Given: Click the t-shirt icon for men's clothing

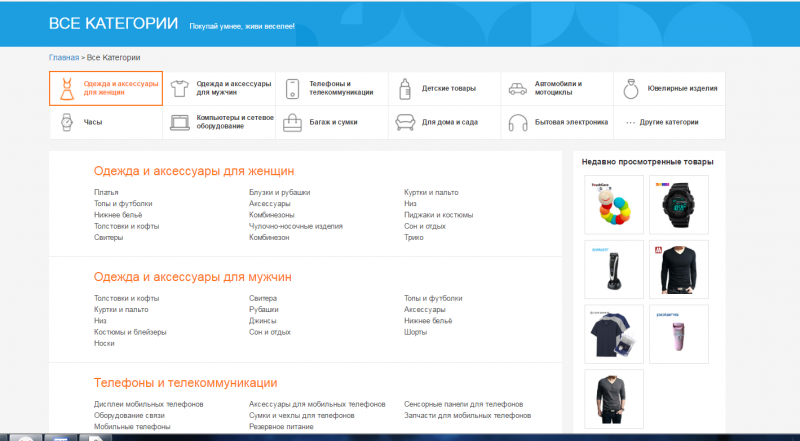Looking at the screenshot, I should coord(179,88).
